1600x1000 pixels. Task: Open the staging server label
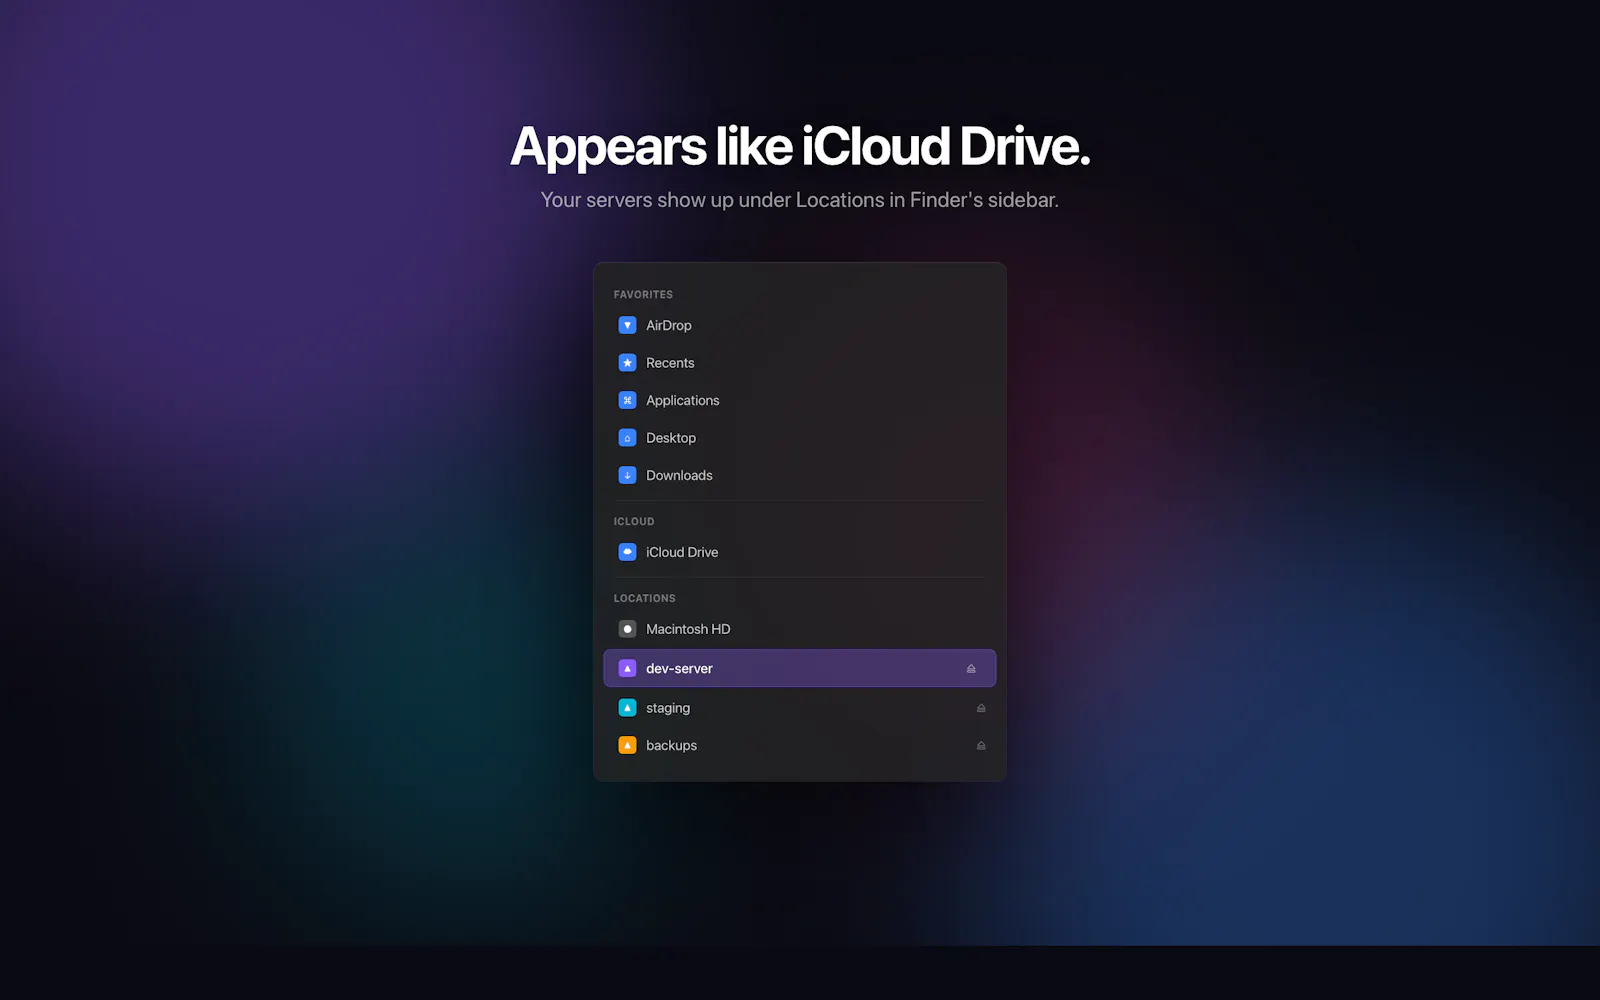(668, 708)
